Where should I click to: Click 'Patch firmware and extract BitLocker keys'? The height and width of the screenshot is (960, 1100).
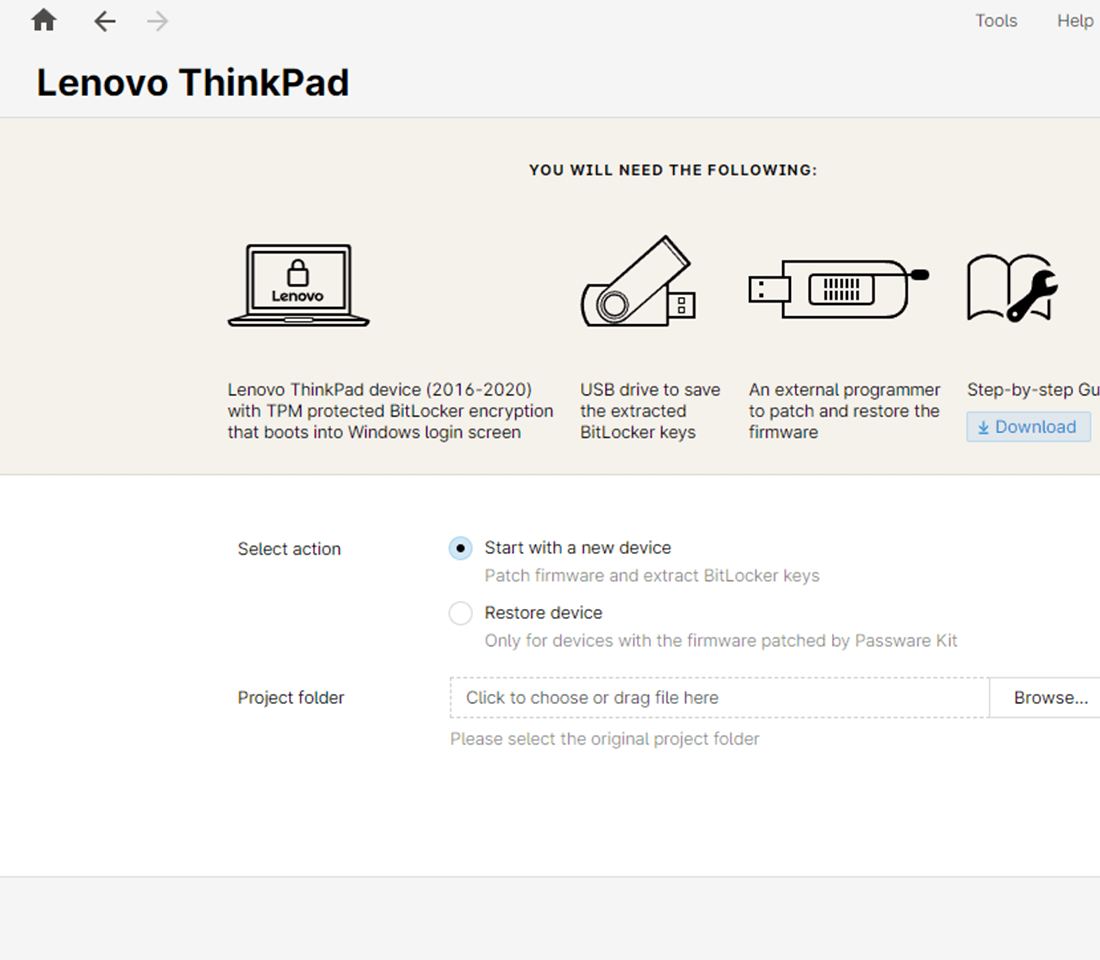coord(652,575)
